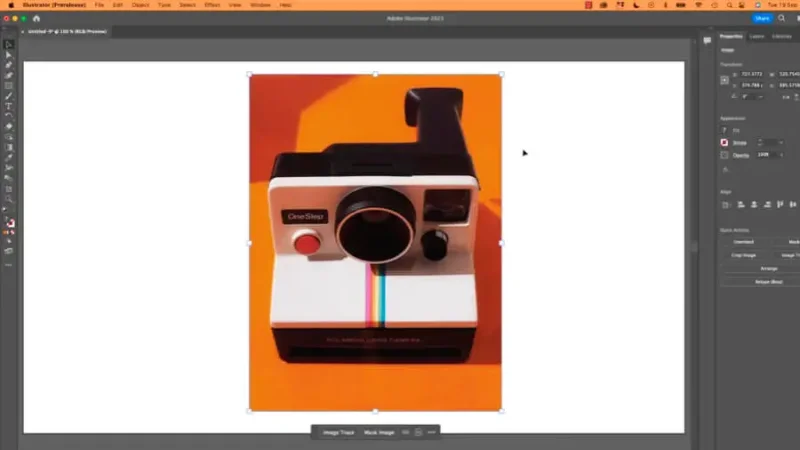Select the Rectangle shape tool

point(9,86)
